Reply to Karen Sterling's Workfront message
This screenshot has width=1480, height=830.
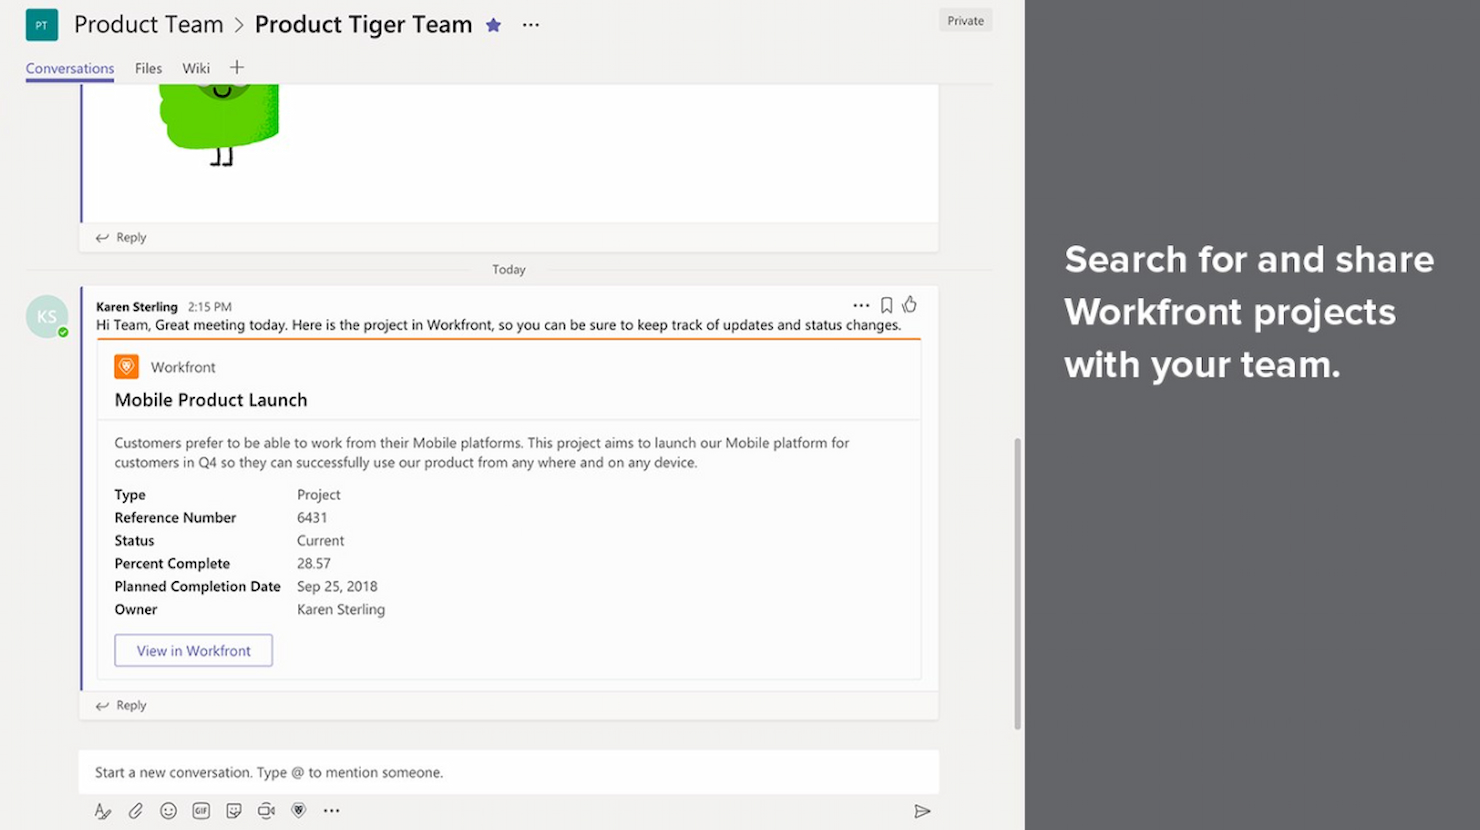(x=121, y=705)
